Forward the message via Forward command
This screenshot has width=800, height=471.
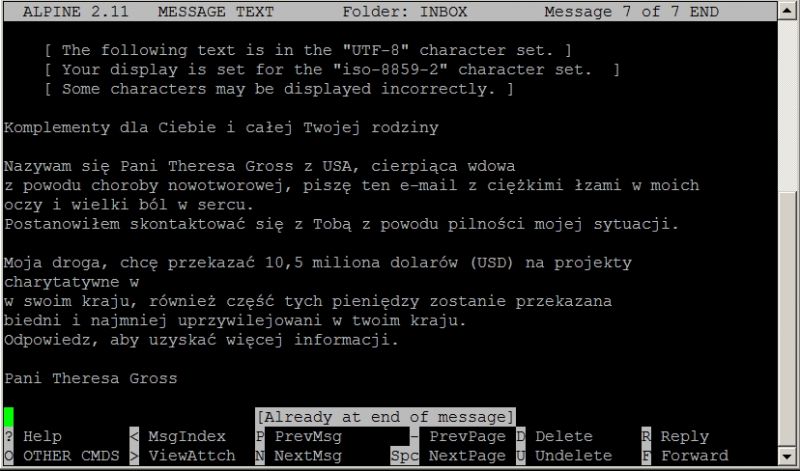point(694,455)
